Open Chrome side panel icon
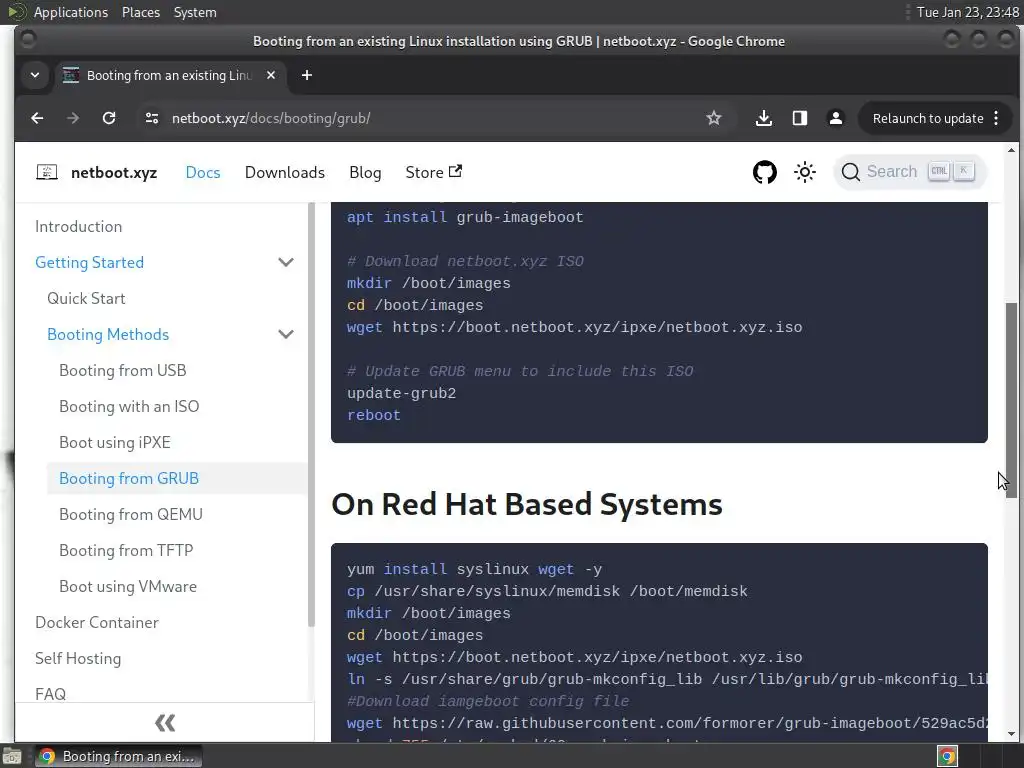Image resolution: width=1024 pixels, height=768 pixels. tap(799, 118)
